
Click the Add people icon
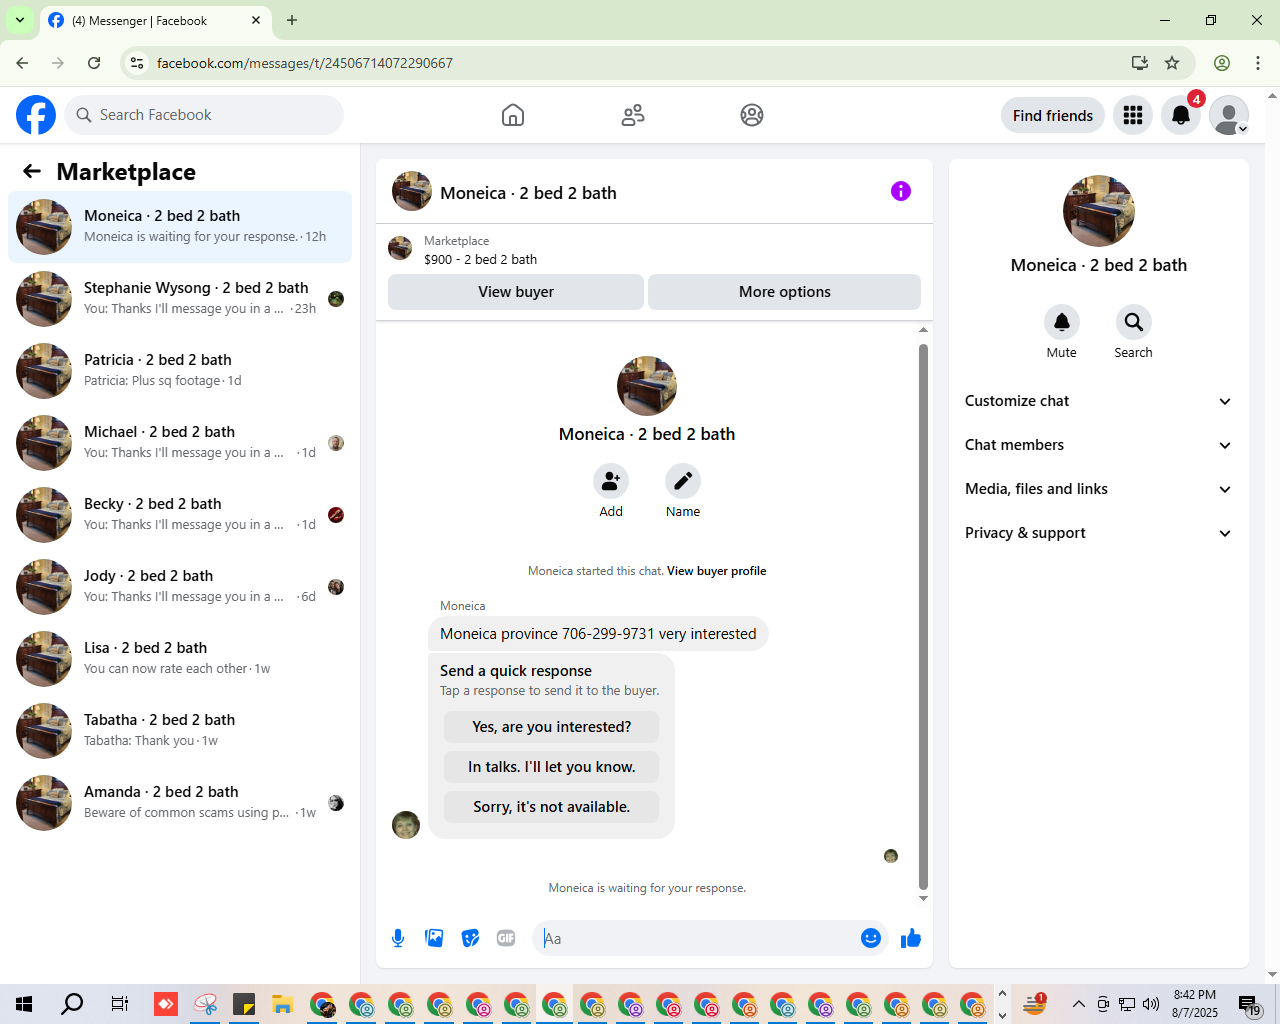[611, 481]
